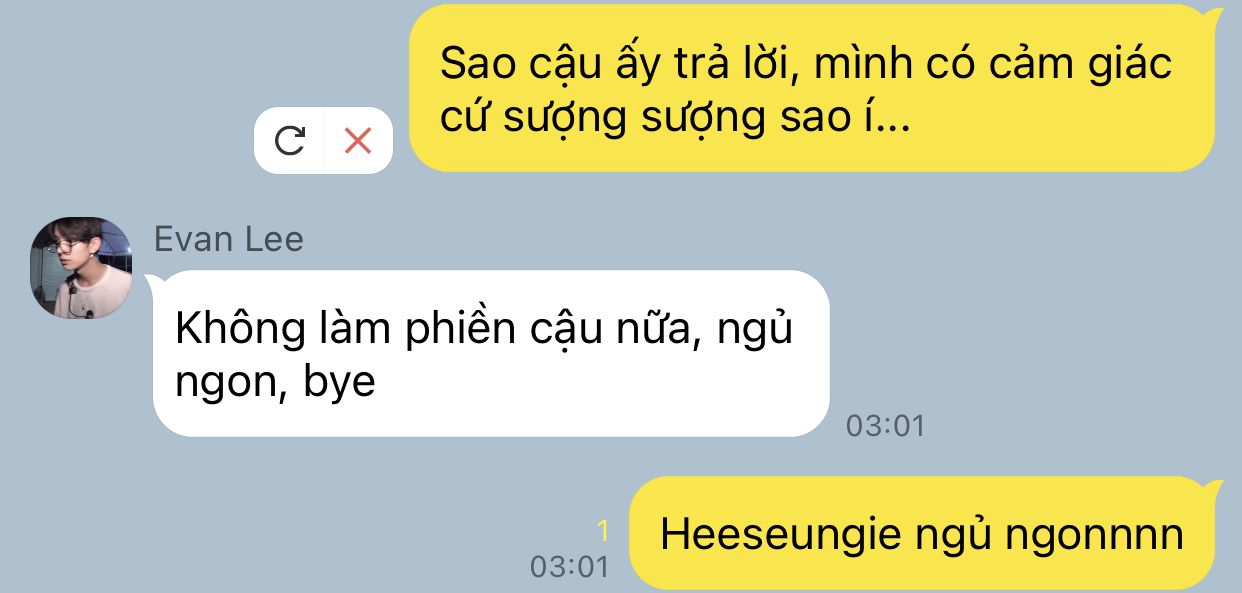
Task: Resend the failed message with retry icon
Action: (x=289, y=141)
